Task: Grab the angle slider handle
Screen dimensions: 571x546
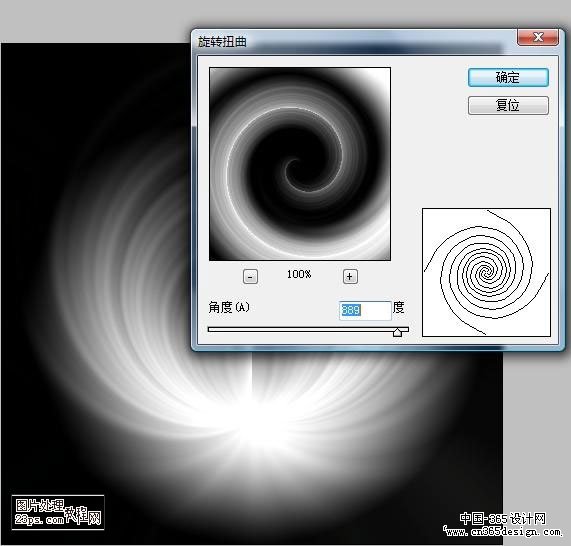Action: 397,332
